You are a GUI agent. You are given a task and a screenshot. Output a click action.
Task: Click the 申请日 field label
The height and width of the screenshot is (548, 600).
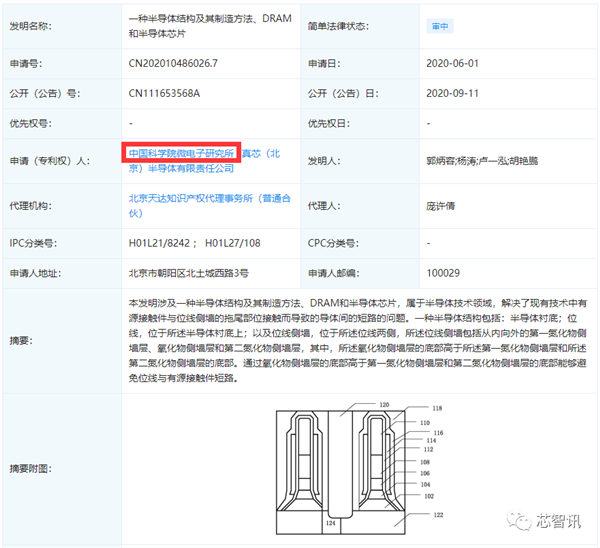324,63
